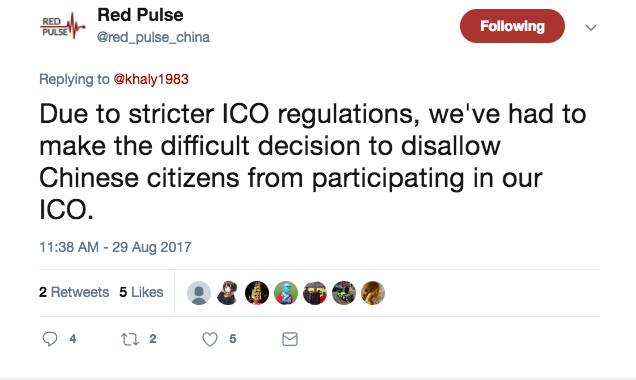This screenshot has height=380, width=636.
Task: Open the Red Pulse logo avatar
Action: [63, 26]
